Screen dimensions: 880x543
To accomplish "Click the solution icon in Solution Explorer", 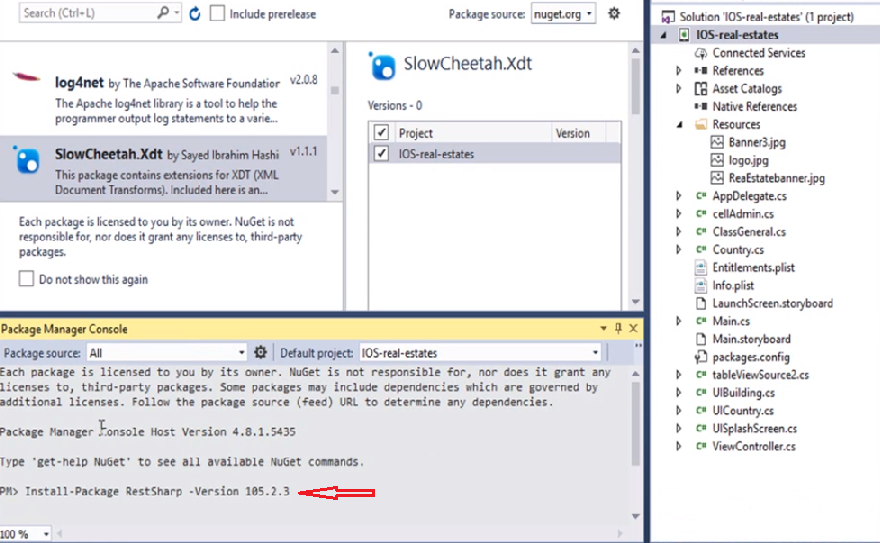I will point(667,17).
